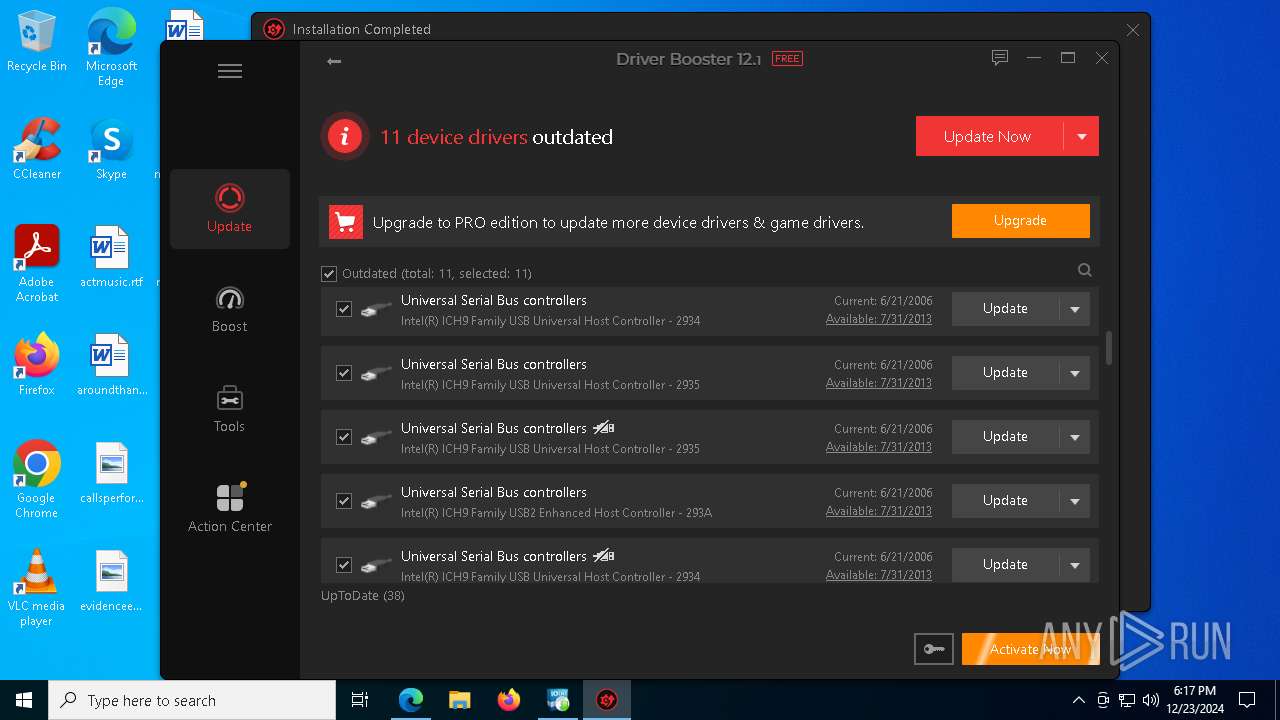Click the taskbar search box
This screenshot has width=1280, height=720.
192,700
